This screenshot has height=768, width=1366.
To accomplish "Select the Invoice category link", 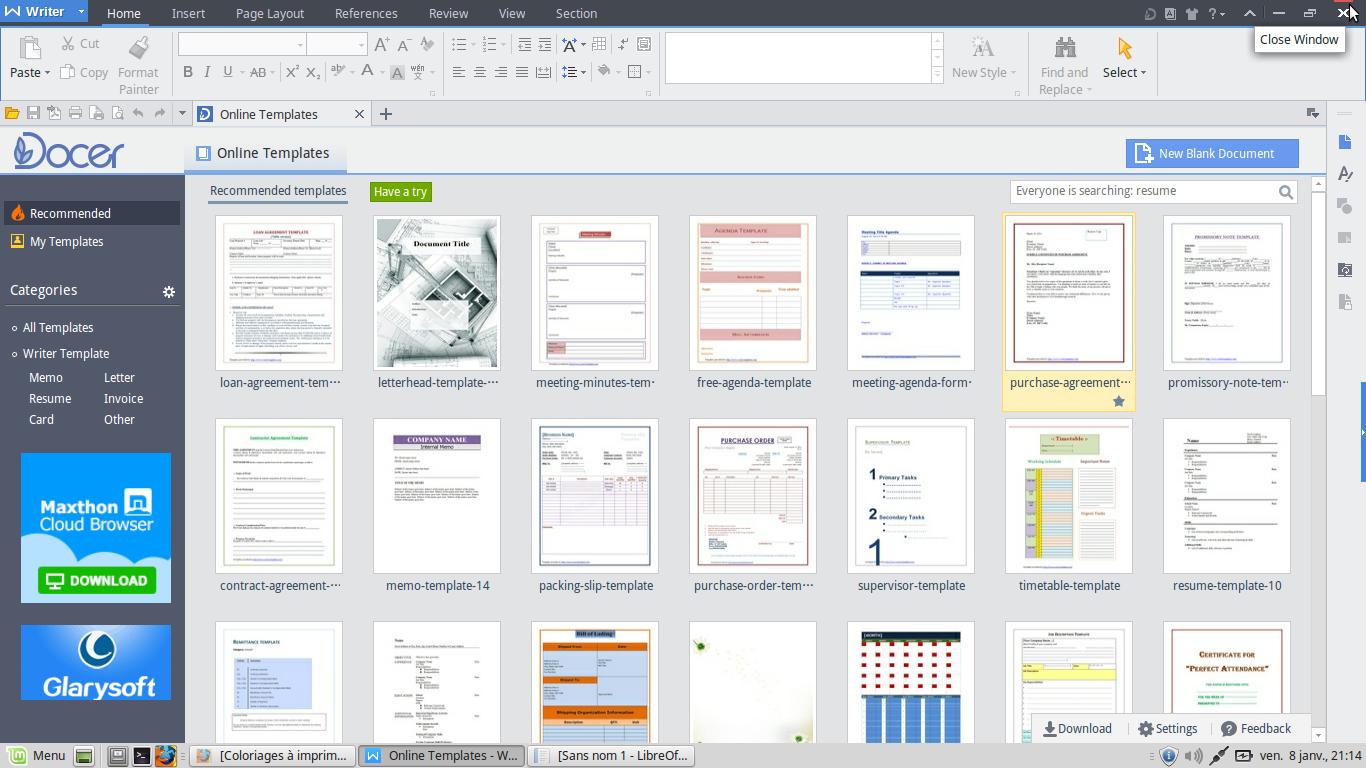I will coord(123,398).
